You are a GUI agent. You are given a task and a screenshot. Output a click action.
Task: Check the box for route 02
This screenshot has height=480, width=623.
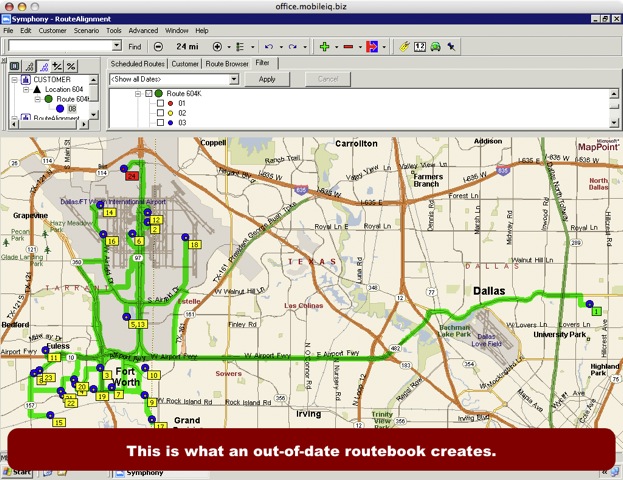[159, 113]
